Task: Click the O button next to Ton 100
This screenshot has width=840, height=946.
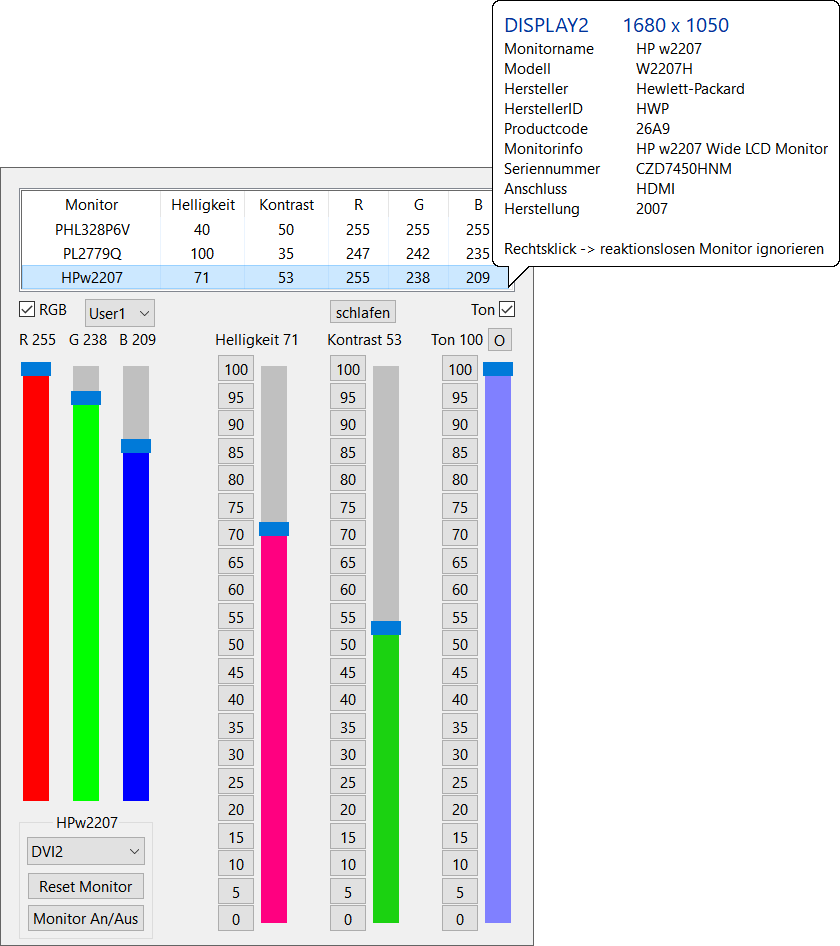Action: (500, 340)
